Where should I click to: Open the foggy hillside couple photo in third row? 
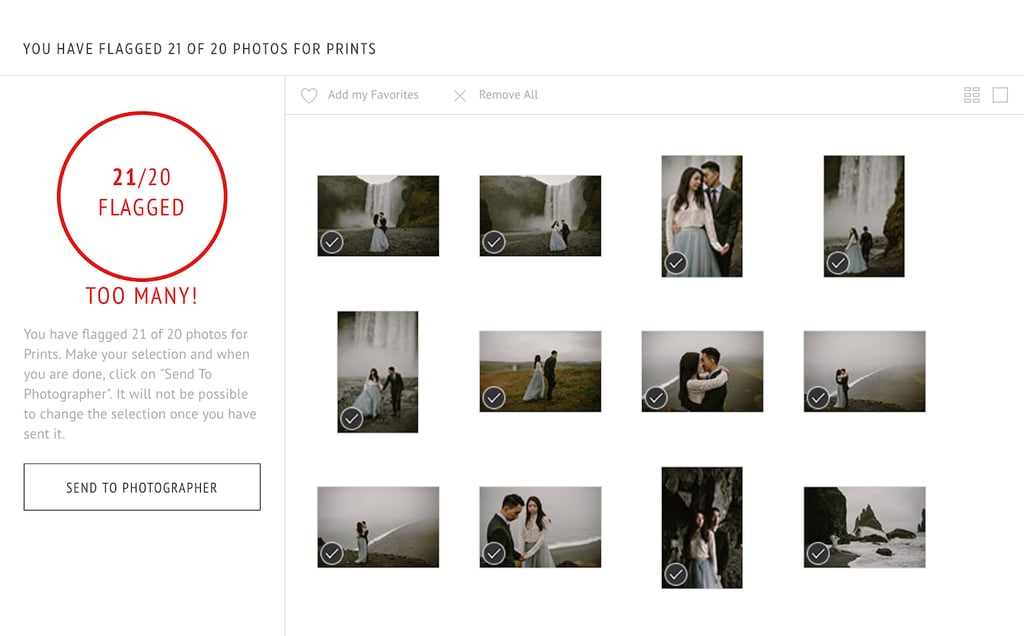(378, 527)
